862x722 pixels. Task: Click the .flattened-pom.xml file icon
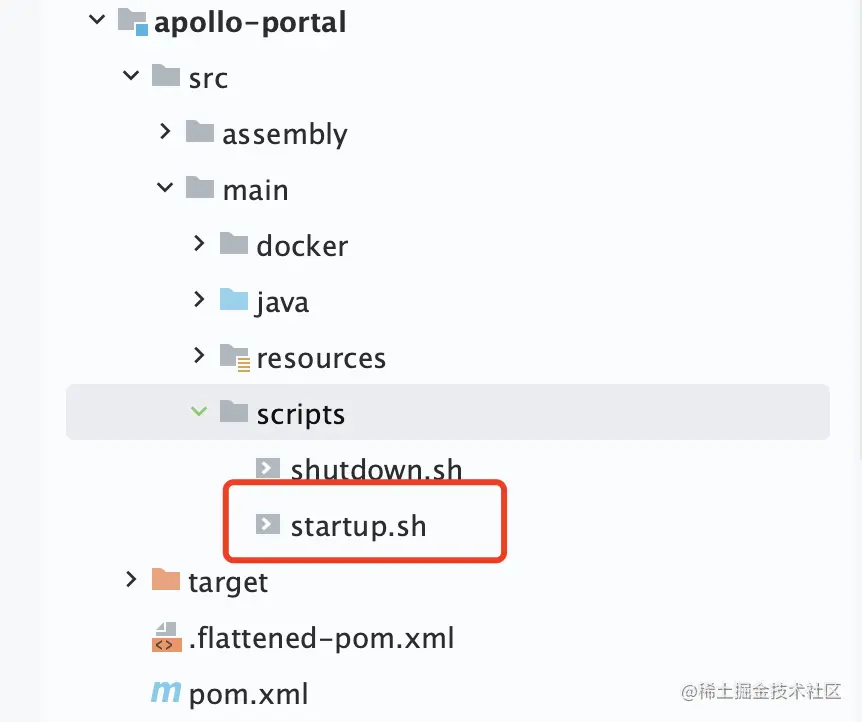click(165, 636)
